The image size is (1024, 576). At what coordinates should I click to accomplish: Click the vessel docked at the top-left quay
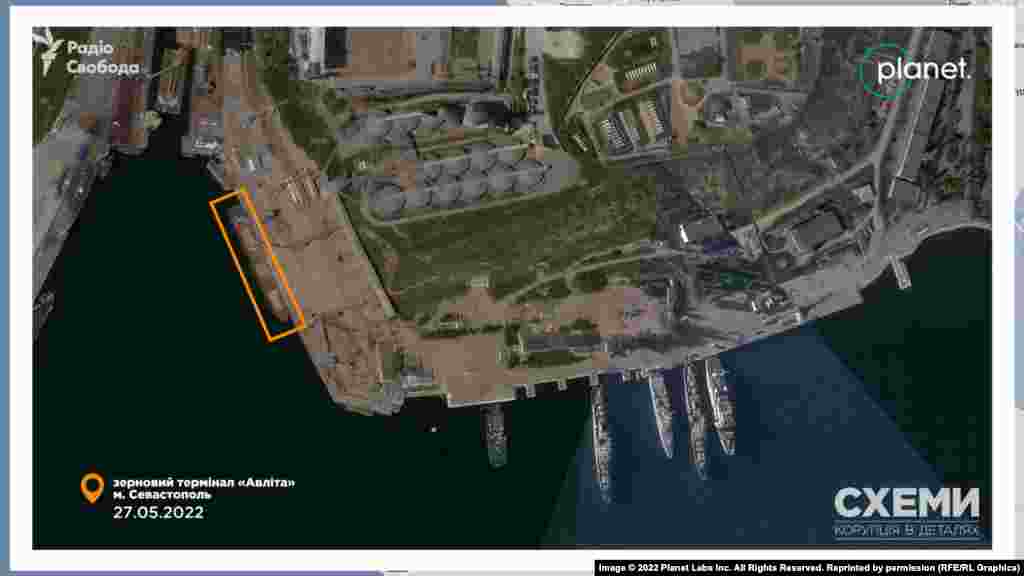tap(171, 80)
